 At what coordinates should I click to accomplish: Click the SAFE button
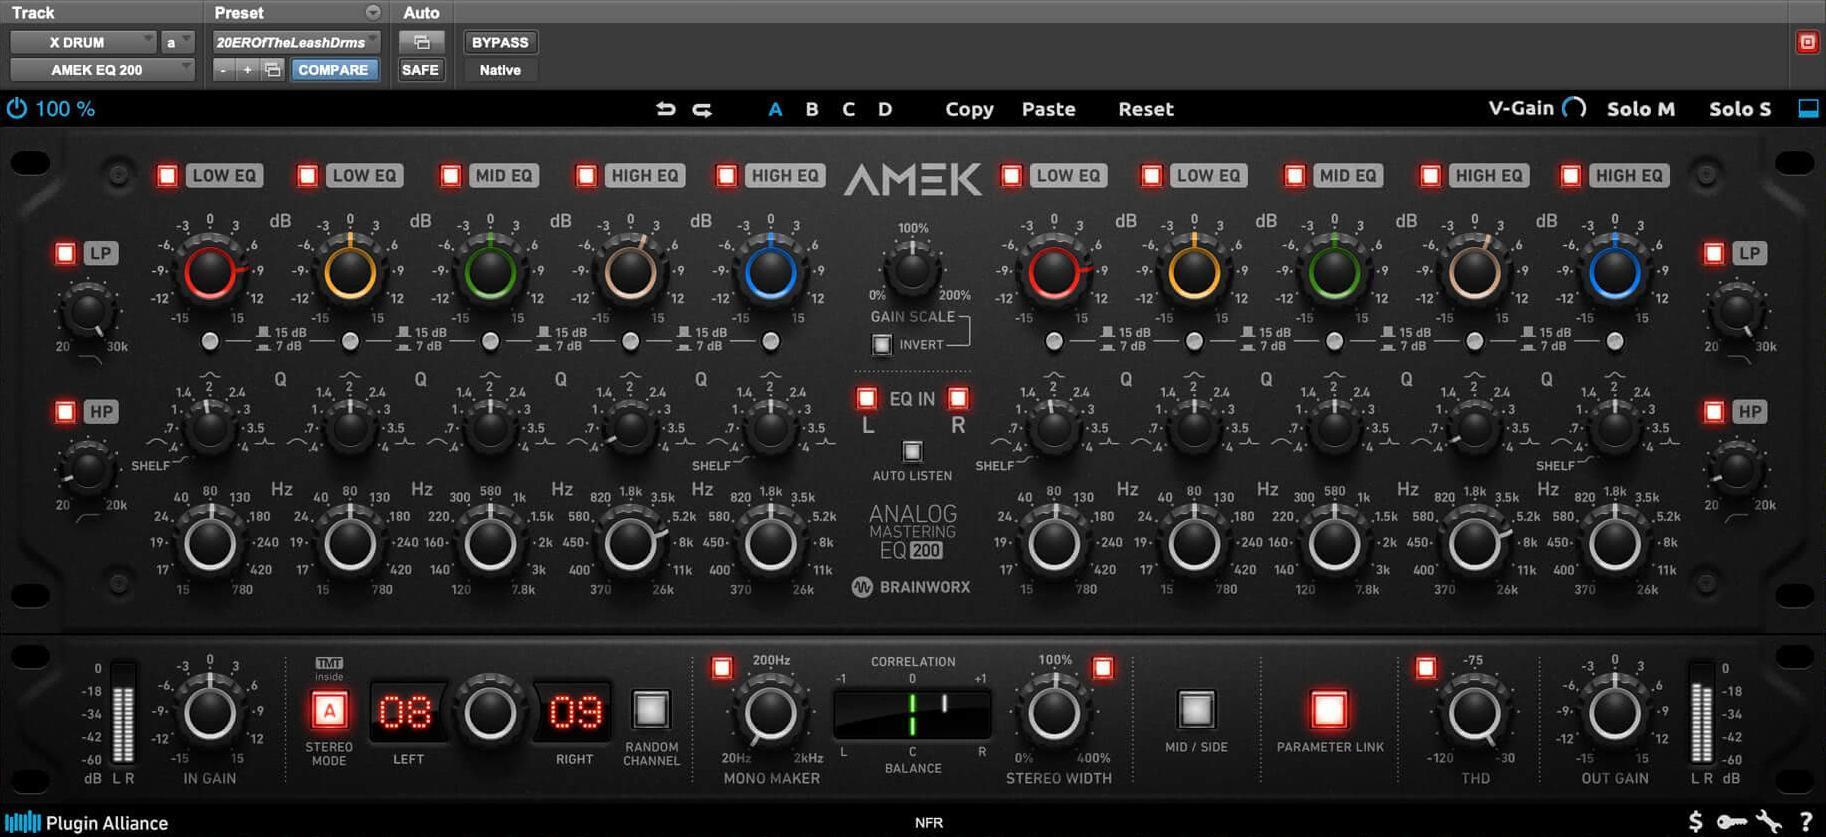(421, 70)
